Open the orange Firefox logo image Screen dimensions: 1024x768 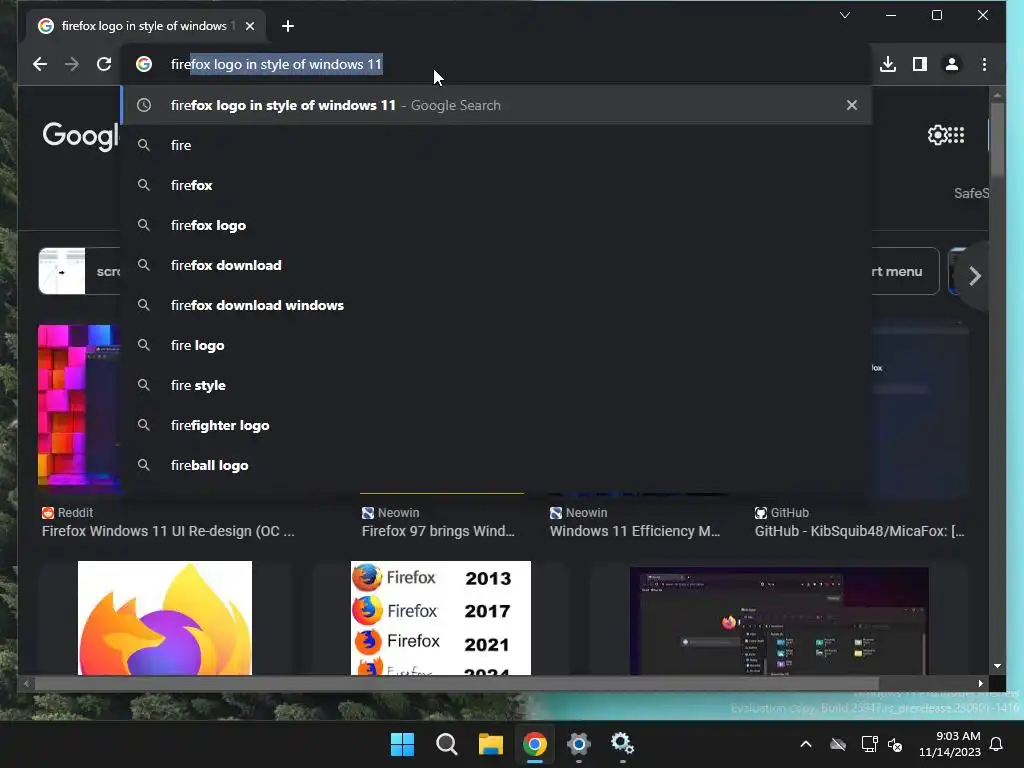(165, 618)
